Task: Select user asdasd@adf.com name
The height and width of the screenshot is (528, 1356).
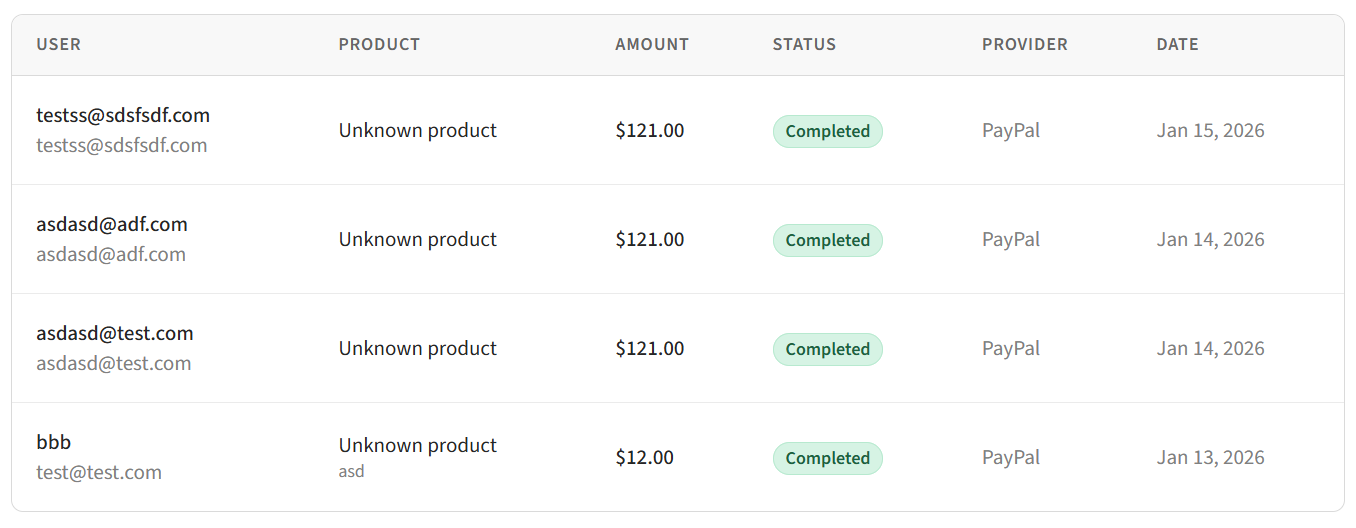Action: click(112, 224)
